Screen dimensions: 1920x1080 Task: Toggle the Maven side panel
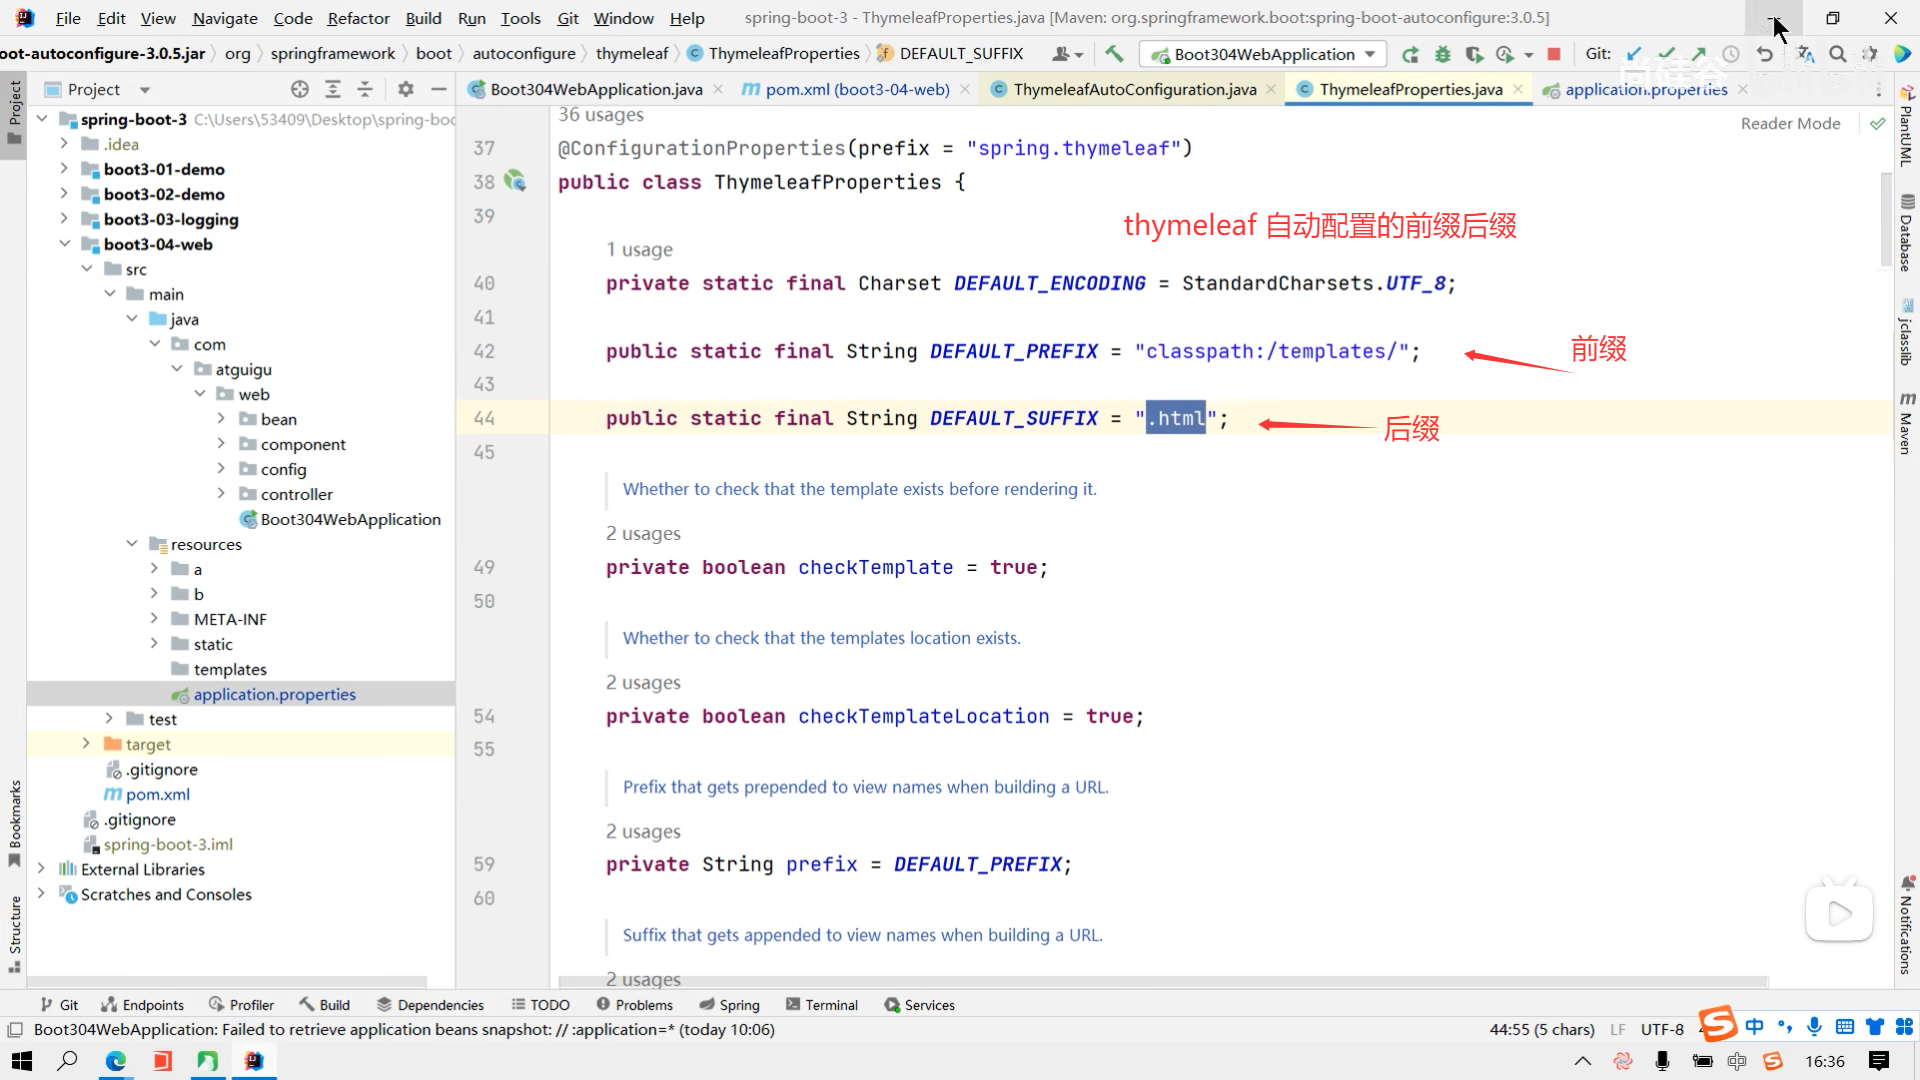(1906, 424)
